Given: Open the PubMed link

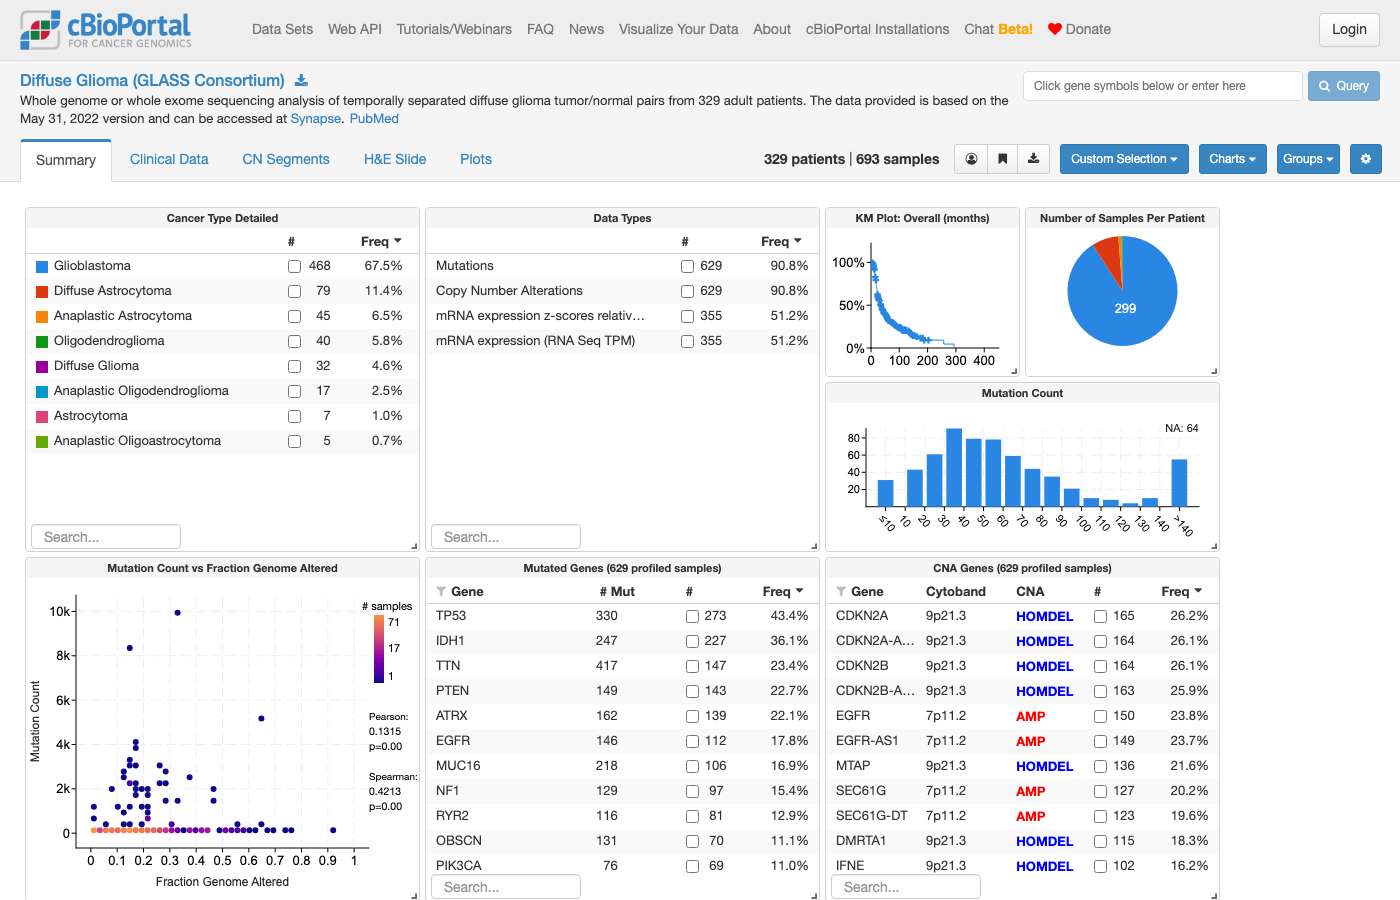Looking at the screenshot, I should tap(374, 118).
